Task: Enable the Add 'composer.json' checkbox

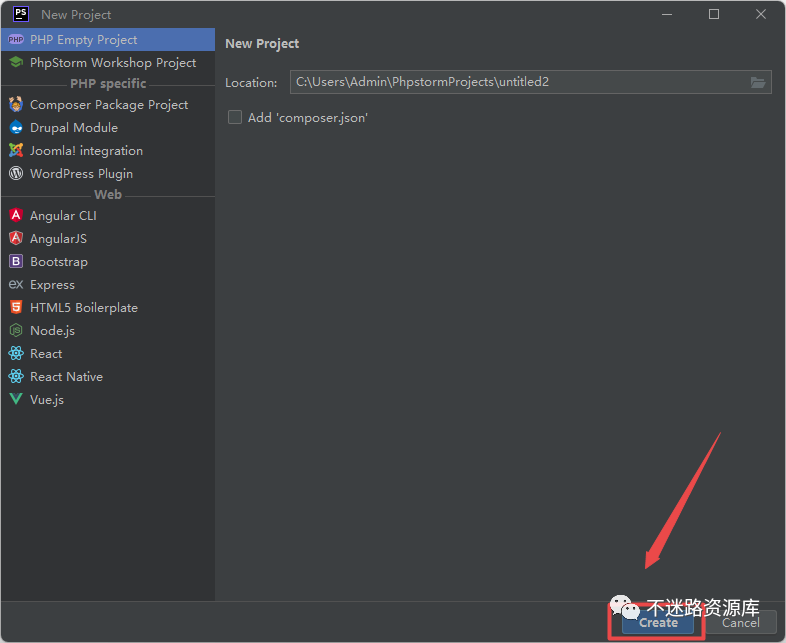Action: coord(235,117)
